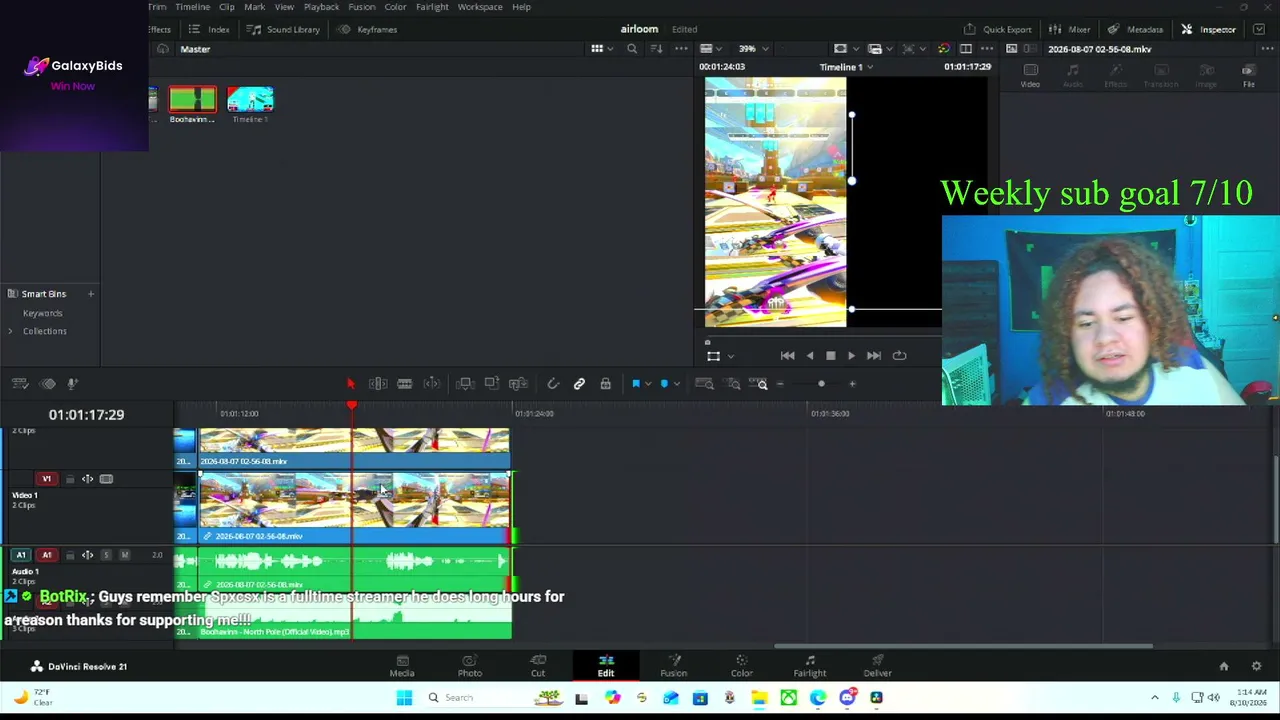The width and height of the screenshot is (1280, 720).
Task: Open media pool view mode dropdown
Action: point(602,49)
